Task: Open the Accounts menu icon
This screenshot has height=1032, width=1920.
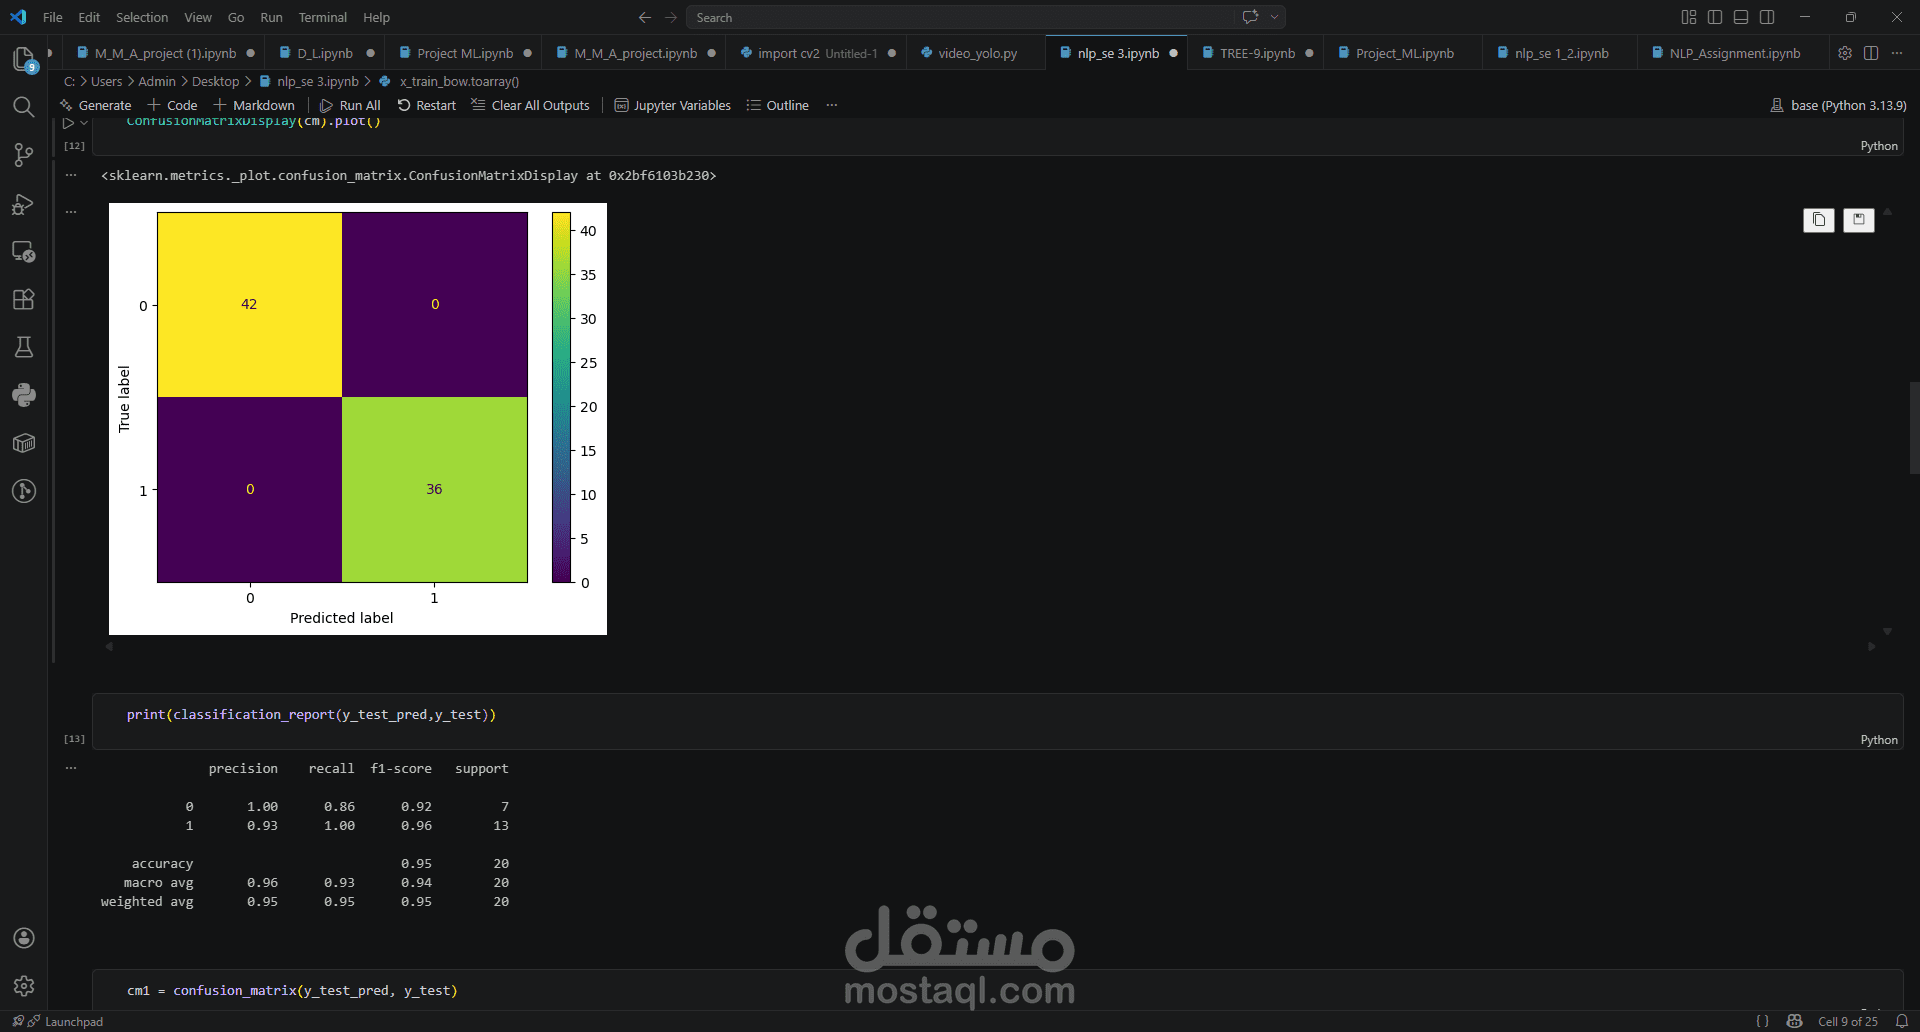Action: click(x=24, y=938)
